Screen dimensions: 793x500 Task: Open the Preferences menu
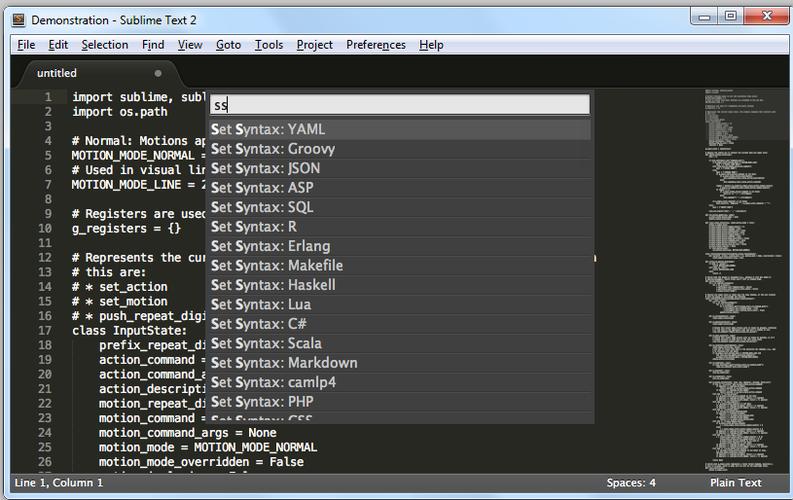click(376, 45)
